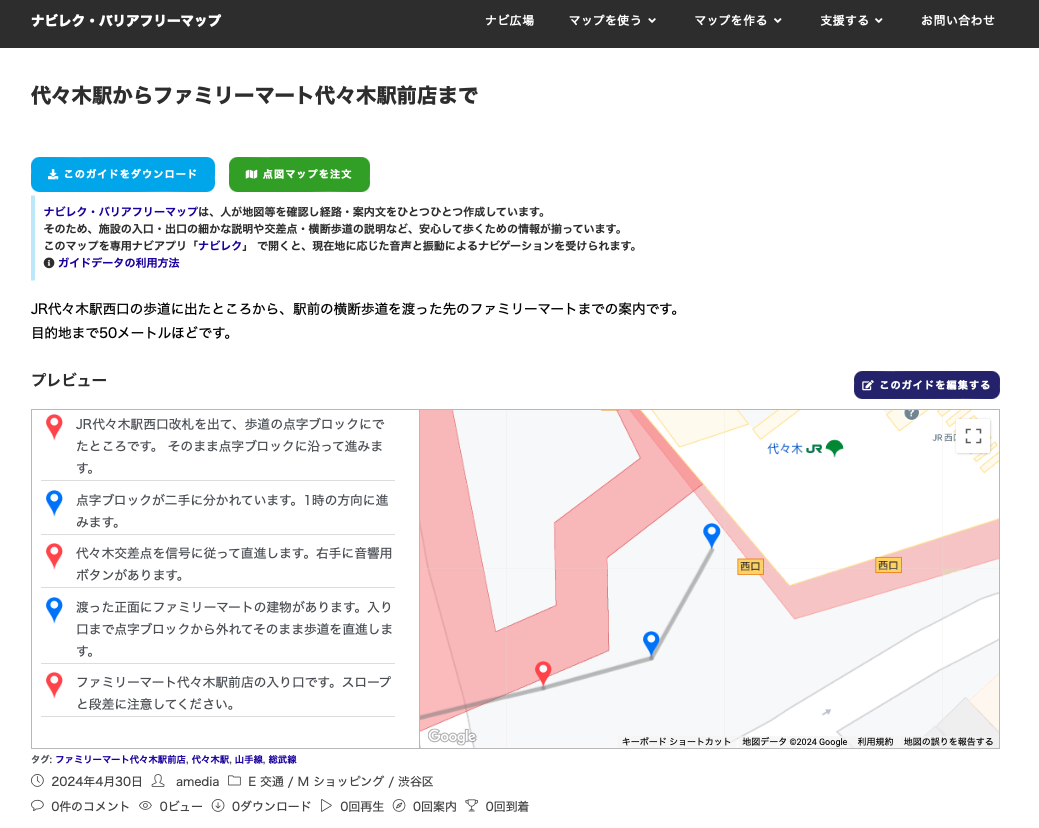Toggle fullscreen view on the map
Viewport: 1039px width, 828px height.
click(973, 436)
